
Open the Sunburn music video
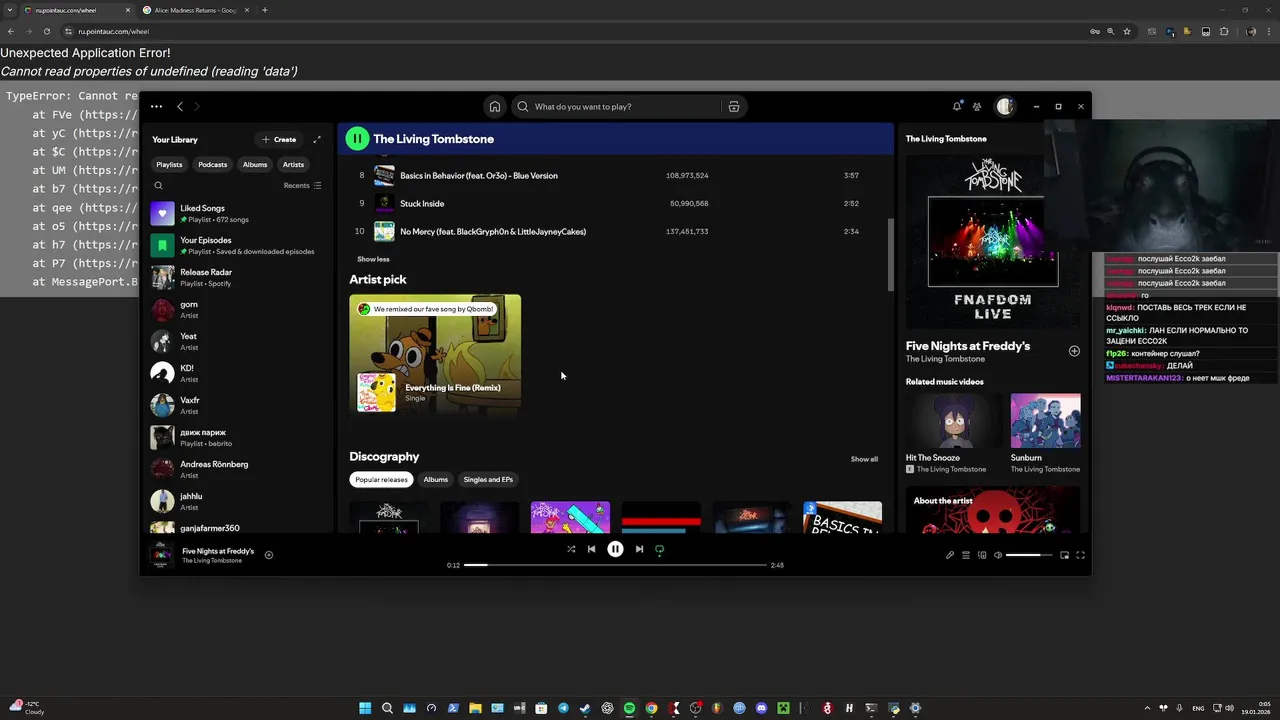(1045, 433)
